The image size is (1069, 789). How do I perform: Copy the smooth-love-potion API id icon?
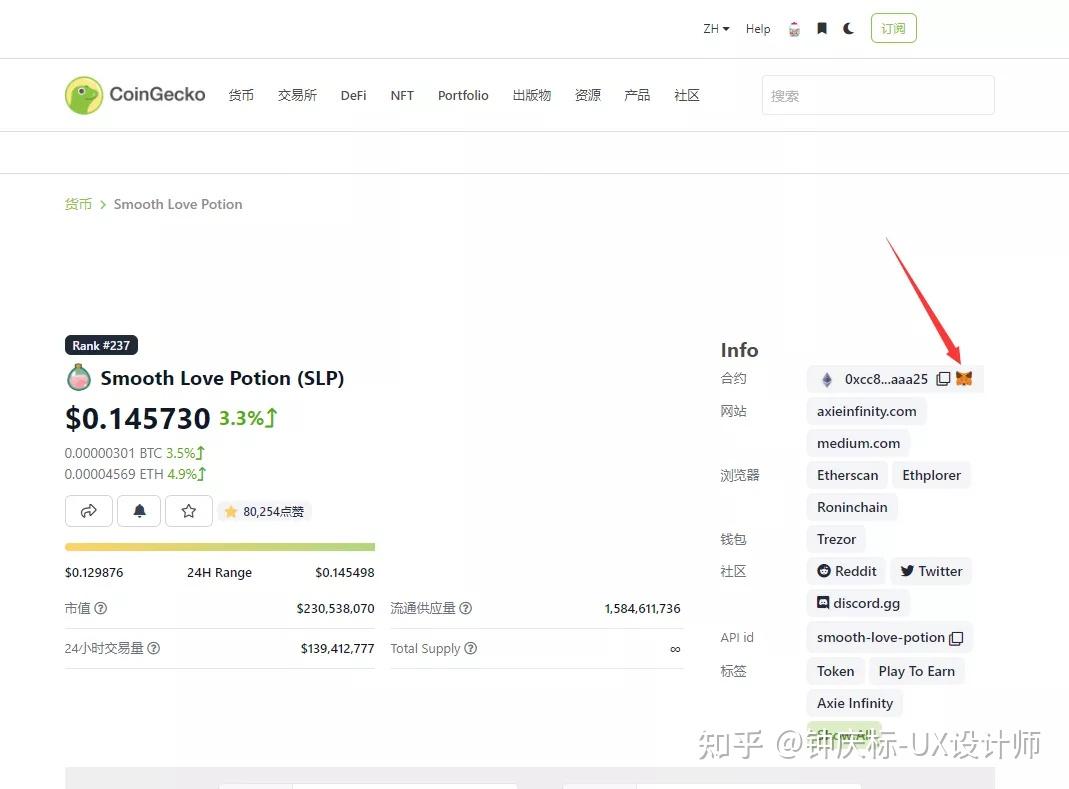click(x=957, y=638)
